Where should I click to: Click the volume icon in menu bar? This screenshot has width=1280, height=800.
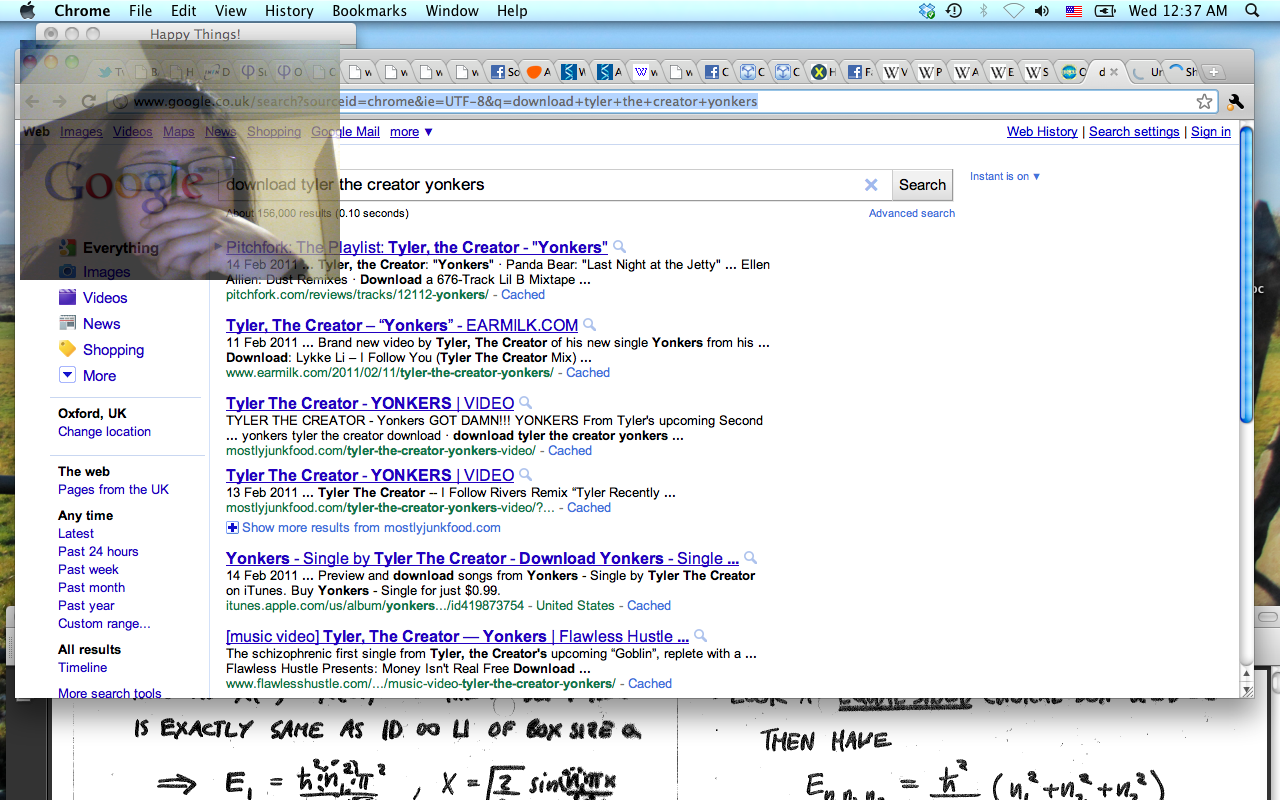[1042, 11]
